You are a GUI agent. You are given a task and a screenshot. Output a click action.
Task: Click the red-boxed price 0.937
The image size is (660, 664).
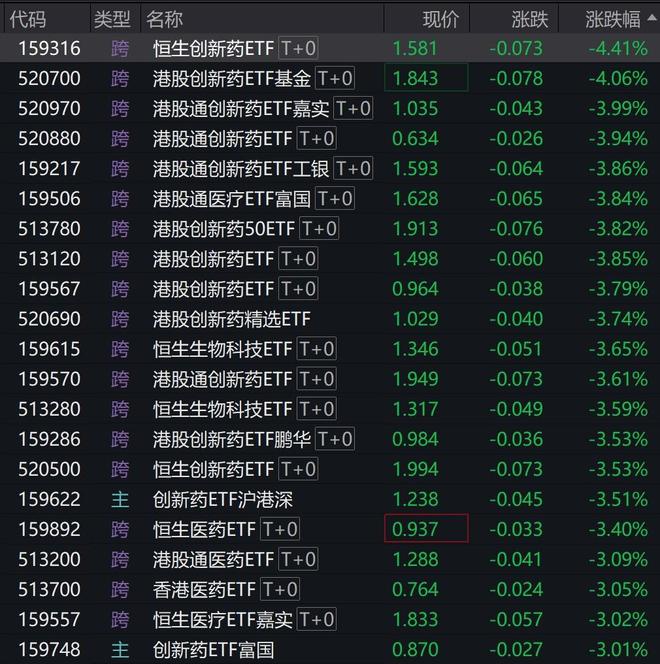(x=426, y=528)
